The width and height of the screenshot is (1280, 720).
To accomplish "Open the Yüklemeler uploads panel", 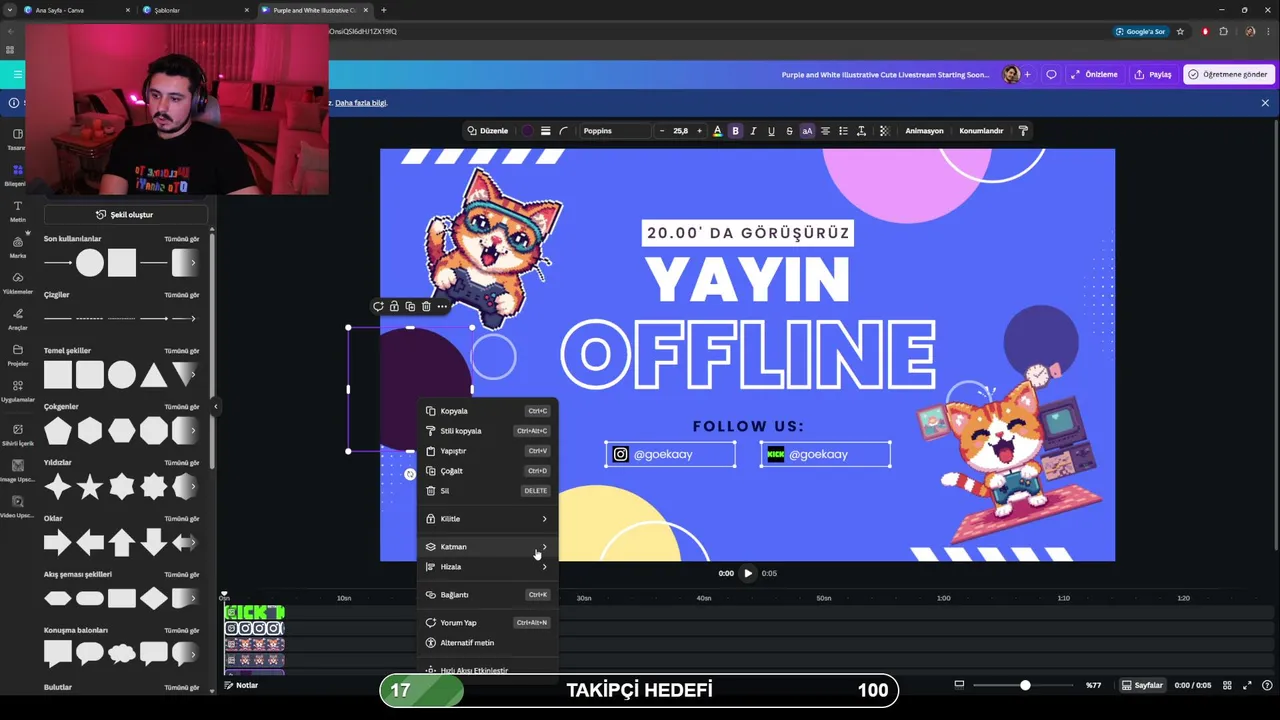I will tap(17, 283).
